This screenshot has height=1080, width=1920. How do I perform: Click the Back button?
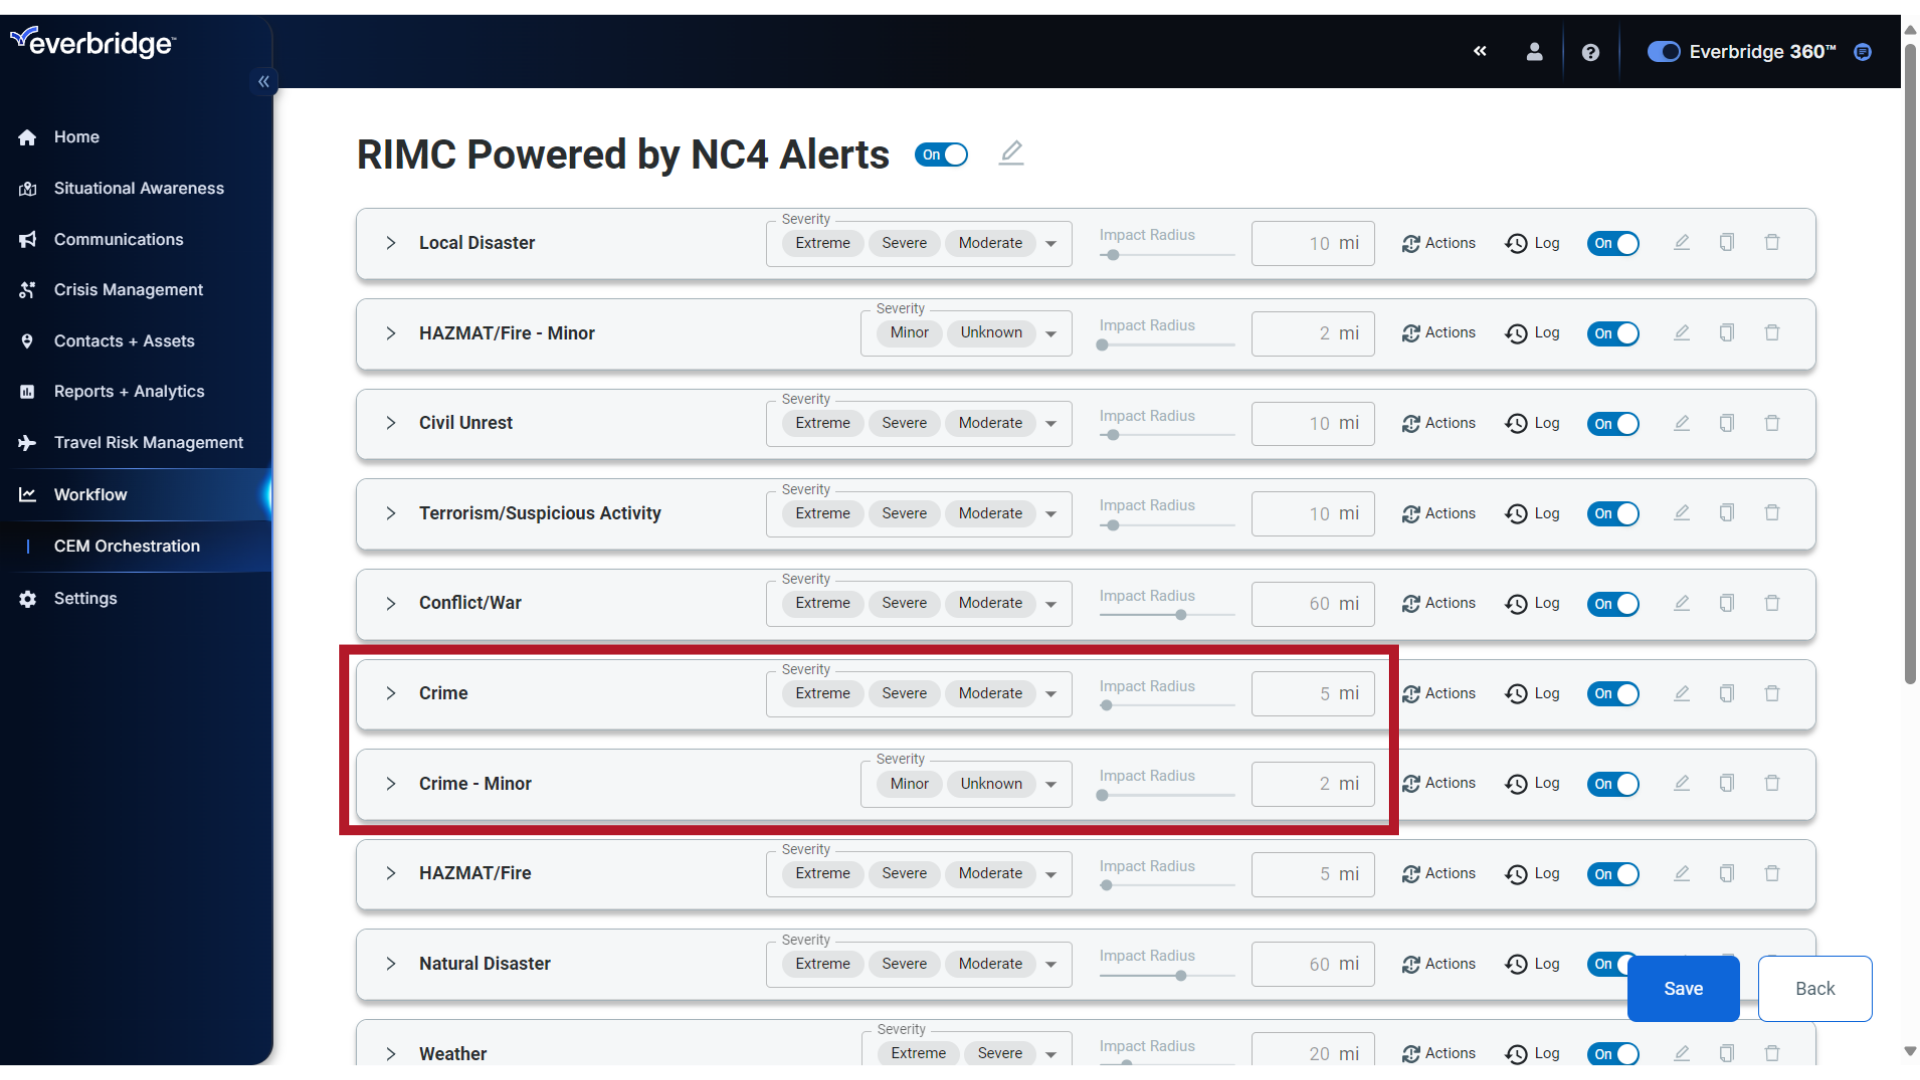(1813, 988)
